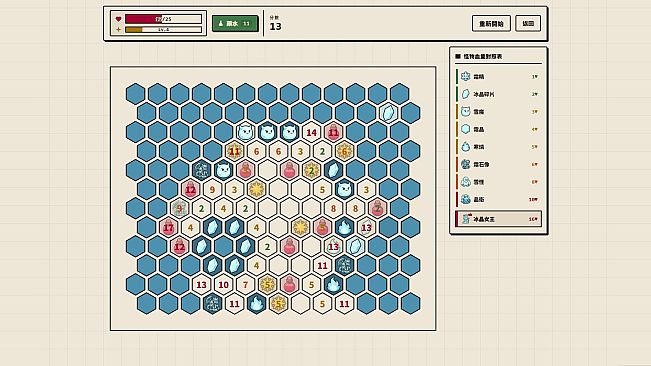Click the gold experience bar

click(x=164, y=29)
